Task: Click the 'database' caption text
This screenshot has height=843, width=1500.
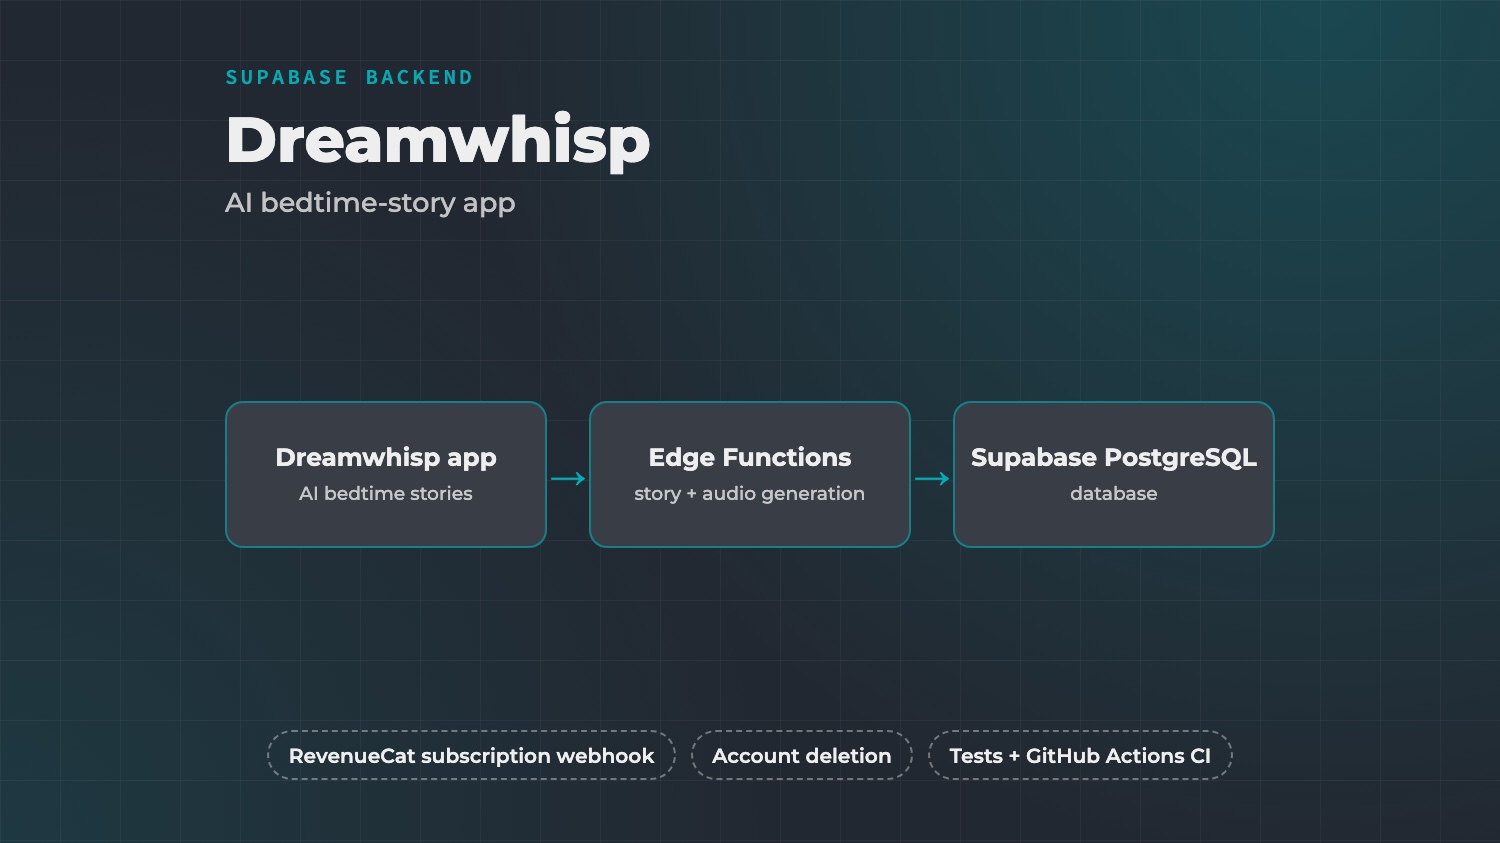Action: tap(1114, 493)
